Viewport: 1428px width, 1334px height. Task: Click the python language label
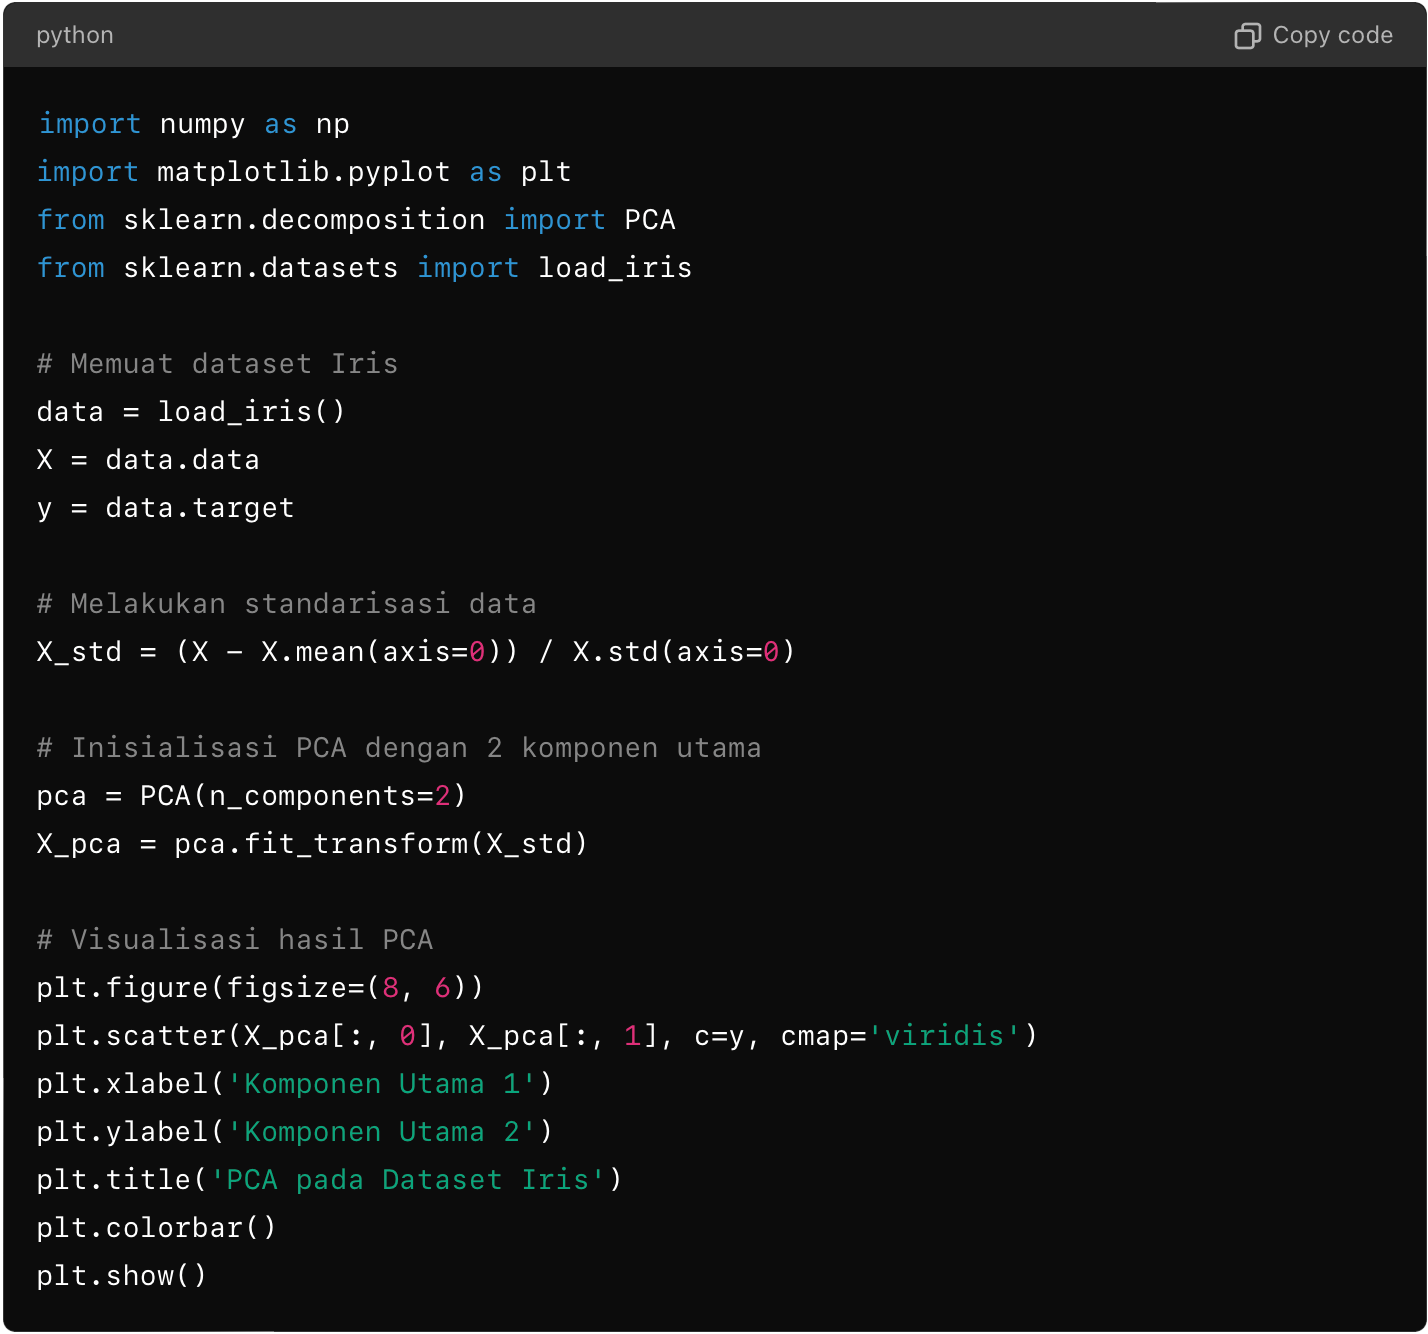[74, 35]
